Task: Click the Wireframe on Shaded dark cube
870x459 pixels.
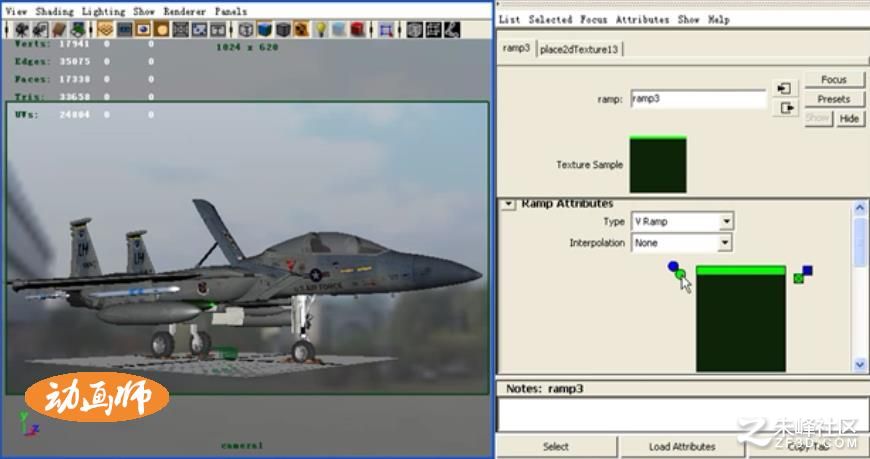Action: (283, 30)
